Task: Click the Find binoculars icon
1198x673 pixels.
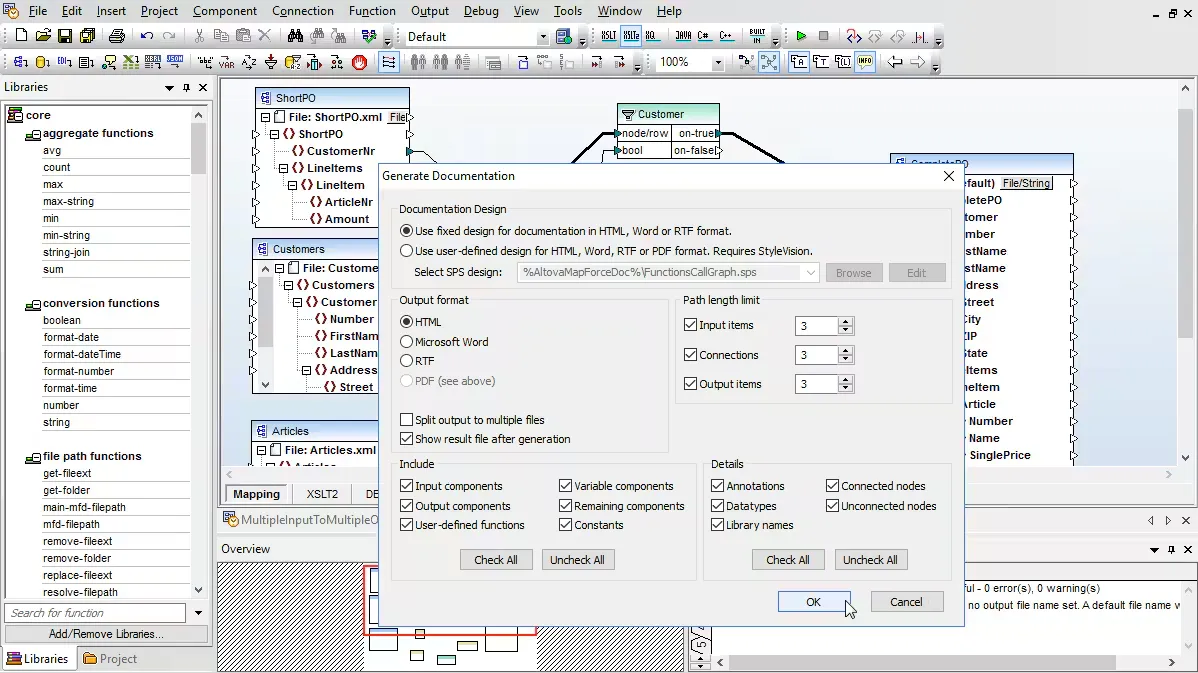Action: click(295, 36)
